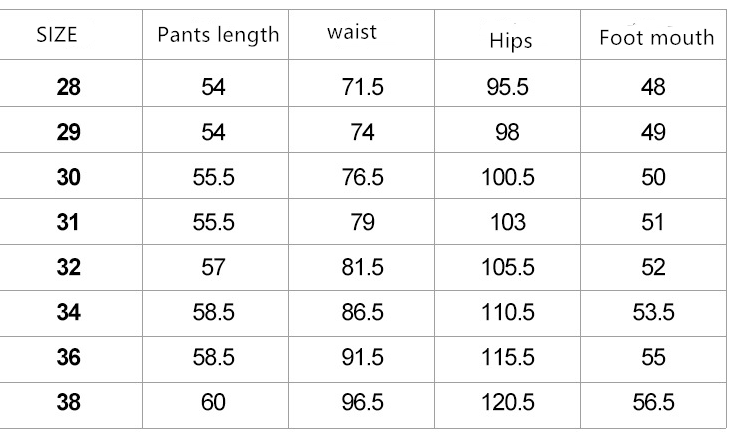Image resolution: width=744 pixels, height=432 pixels.
Task: Select the Pants length column header
Action: [x=218, y=35]
